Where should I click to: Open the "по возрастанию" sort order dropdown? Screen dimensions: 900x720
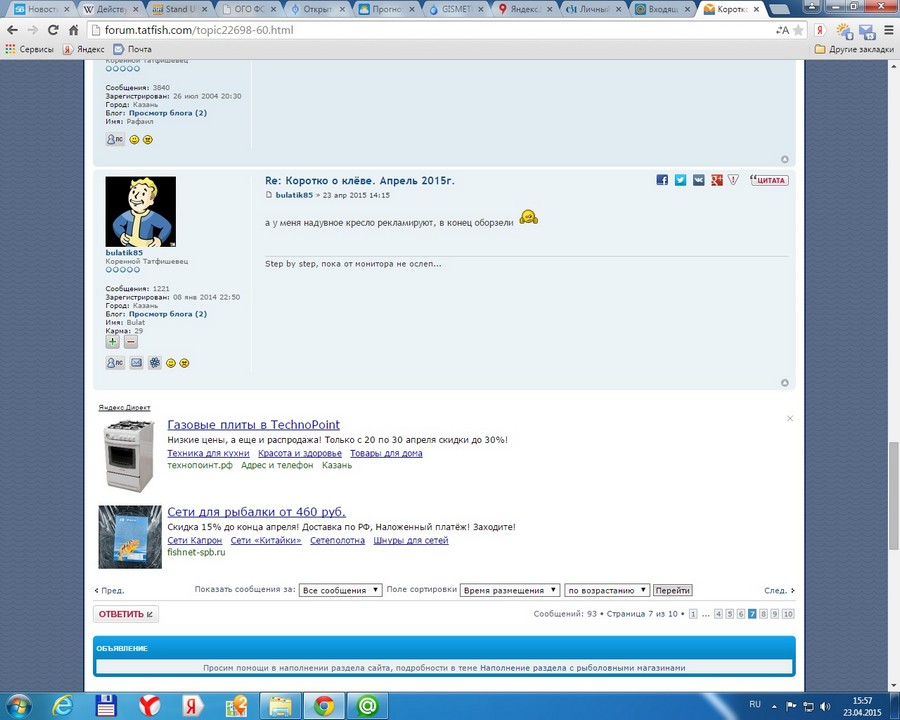[x=607, y=590]
